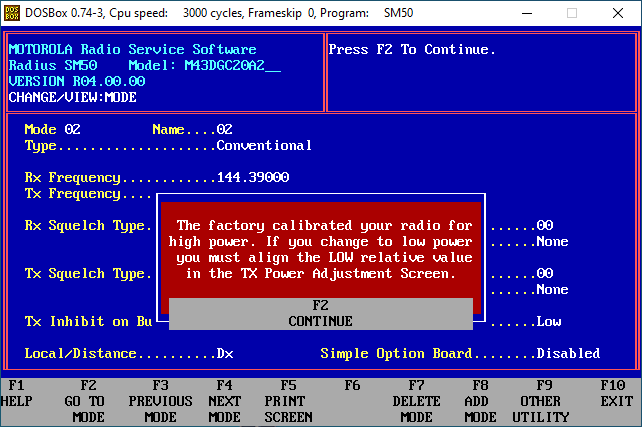Click the F2 CONTINUE button in dialog
This screenshot has height=427, width=642.
pyautogui.click(x=321, y=314)
